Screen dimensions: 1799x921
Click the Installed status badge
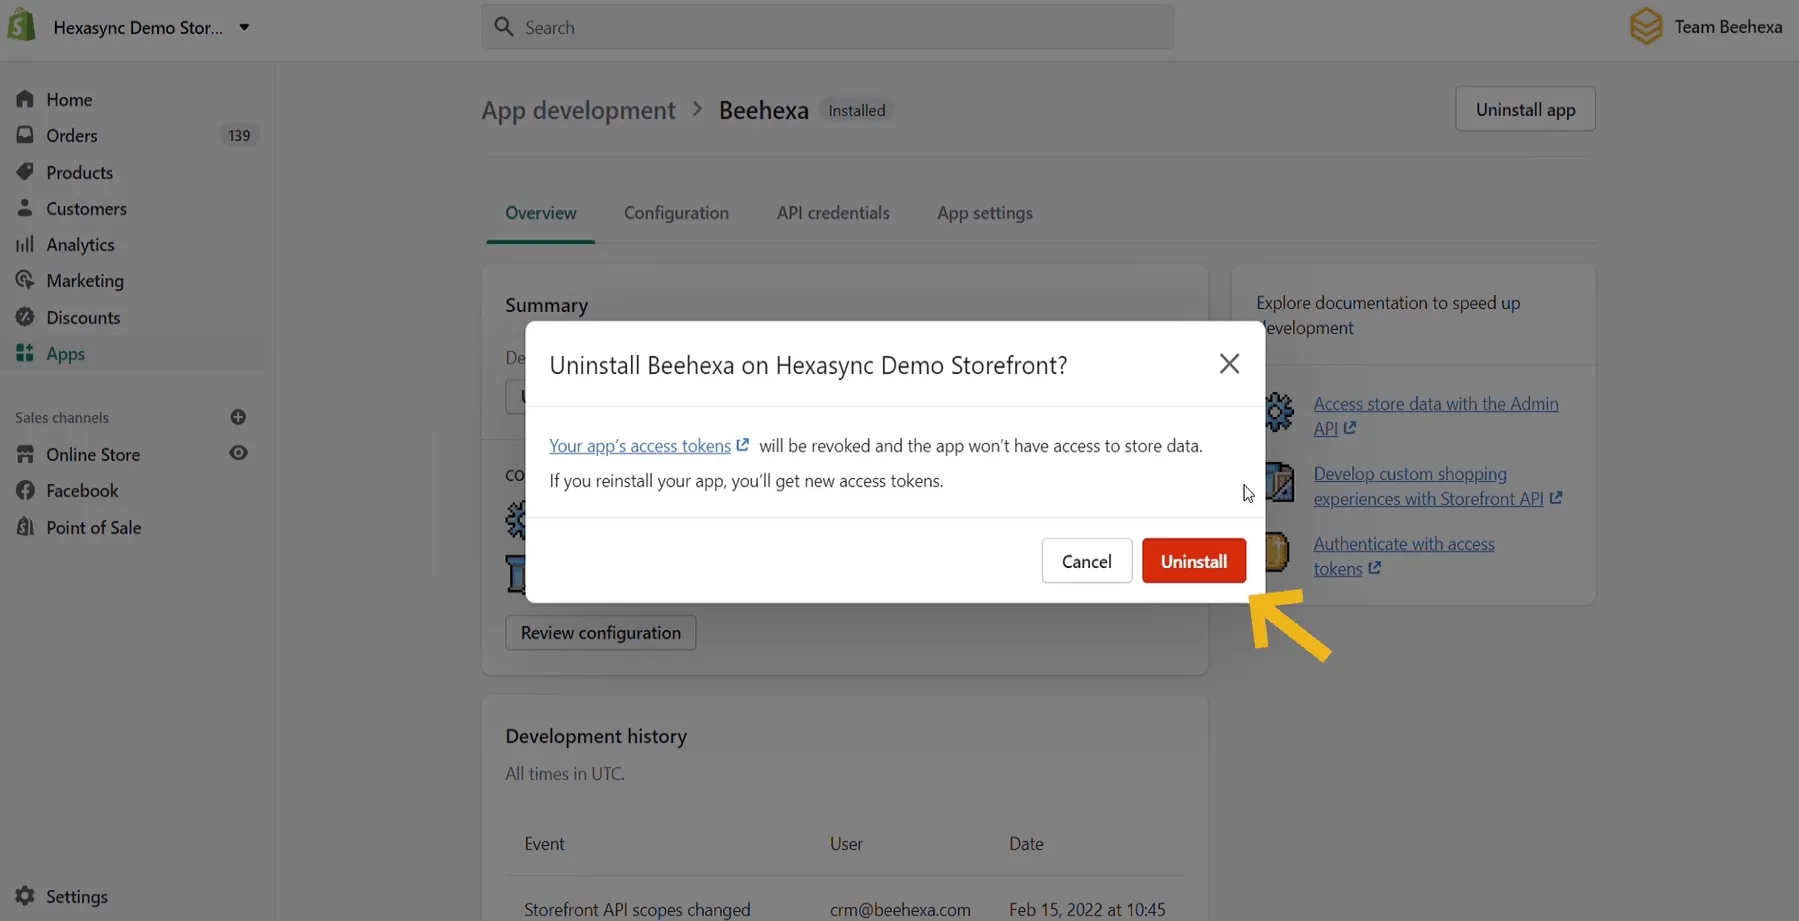(856, 110)
